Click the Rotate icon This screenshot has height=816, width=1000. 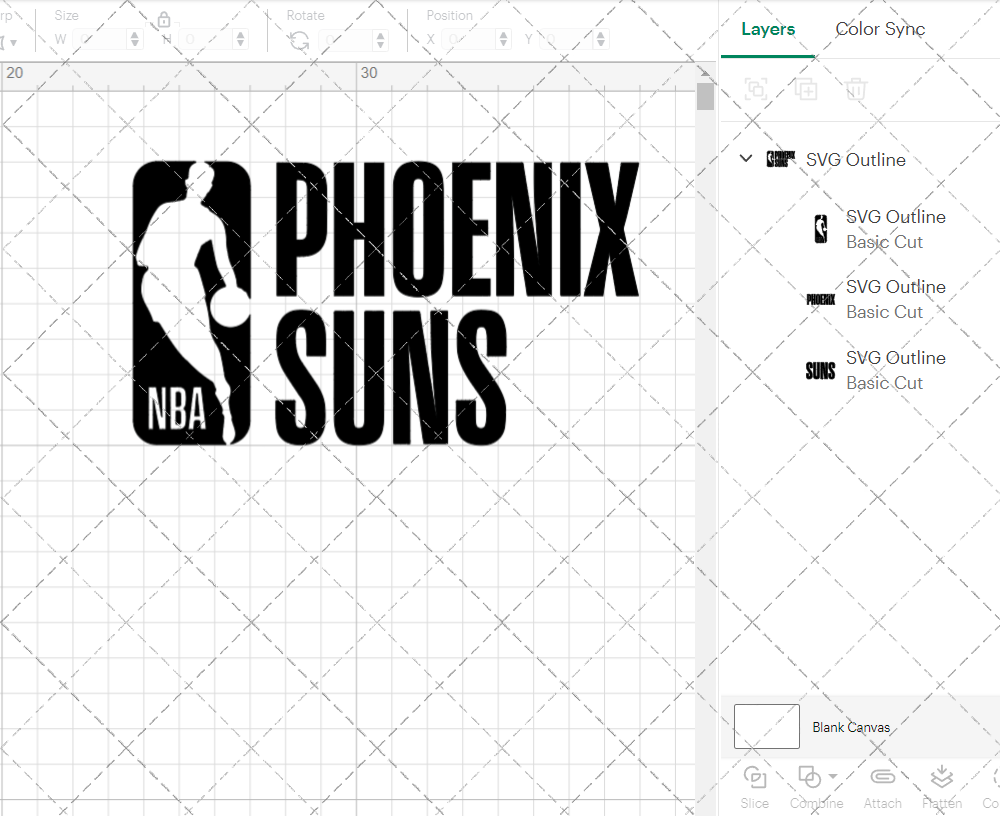click(x=298, y=41)
